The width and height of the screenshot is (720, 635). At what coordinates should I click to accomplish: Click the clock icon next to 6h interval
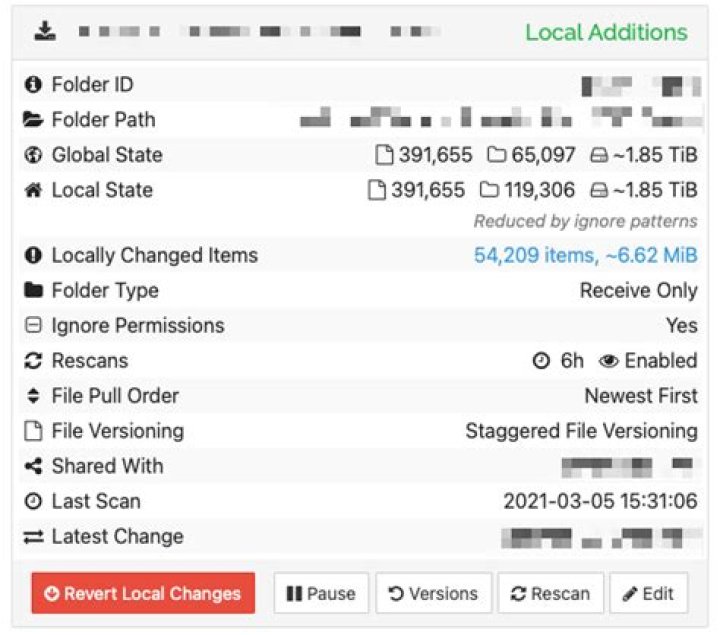pos(541,360)
